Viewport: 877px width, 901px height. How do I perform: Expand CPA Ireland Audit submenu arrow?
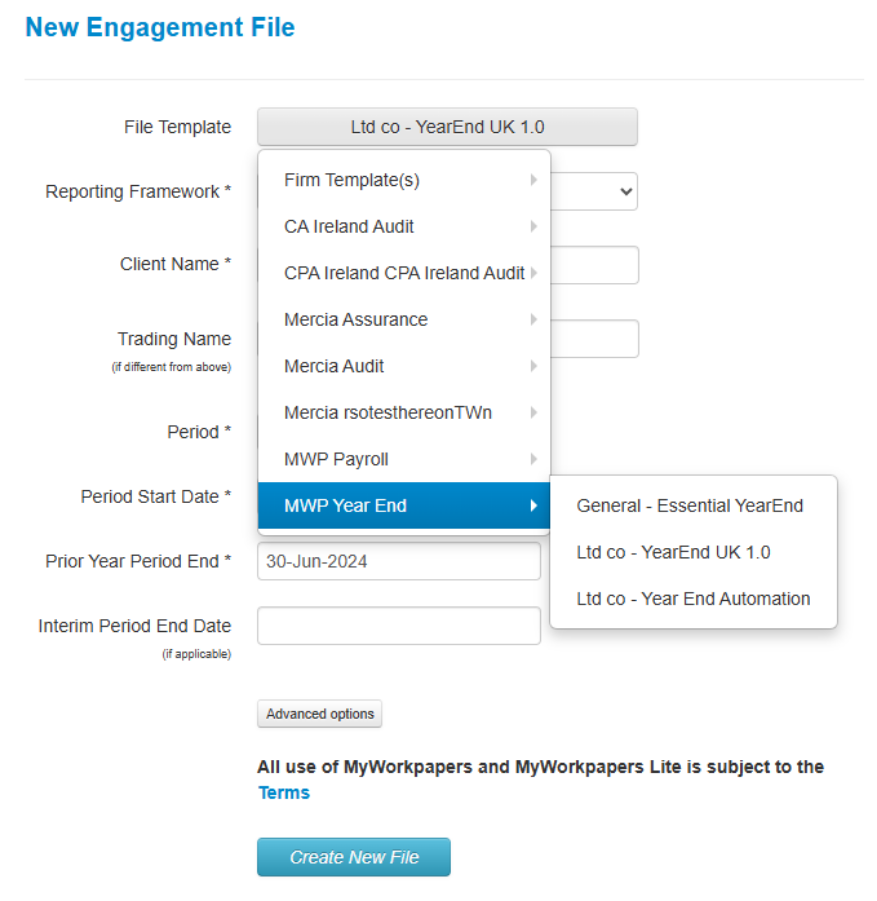coord(534,273)
